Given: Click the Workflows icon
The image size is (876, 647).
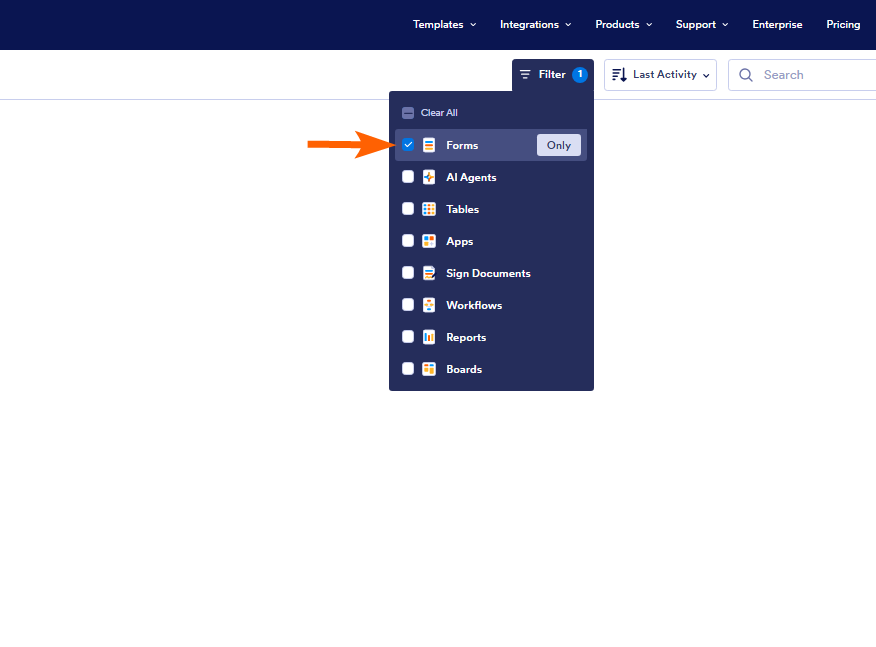Looking at the screenshot, I should (x=429, y=304).
